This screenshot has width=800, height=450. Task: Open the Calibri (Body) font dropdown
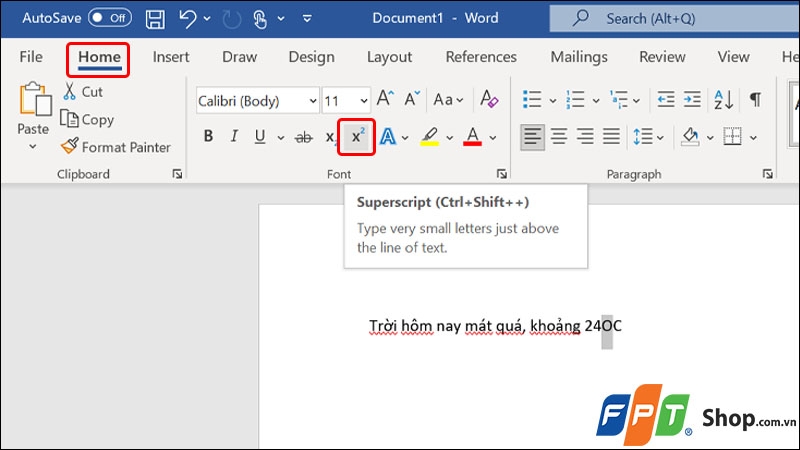[x=313, y=101]
